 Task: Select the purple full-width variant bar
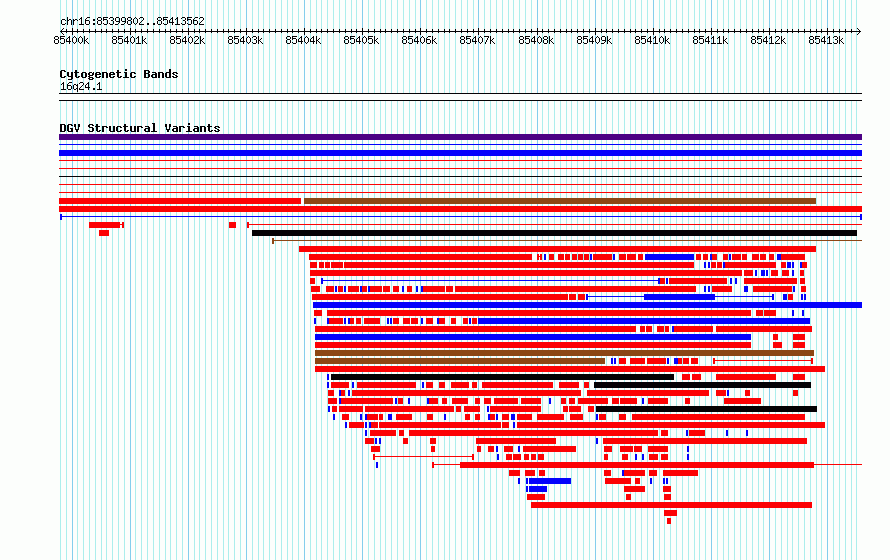(x=460, y=137)
